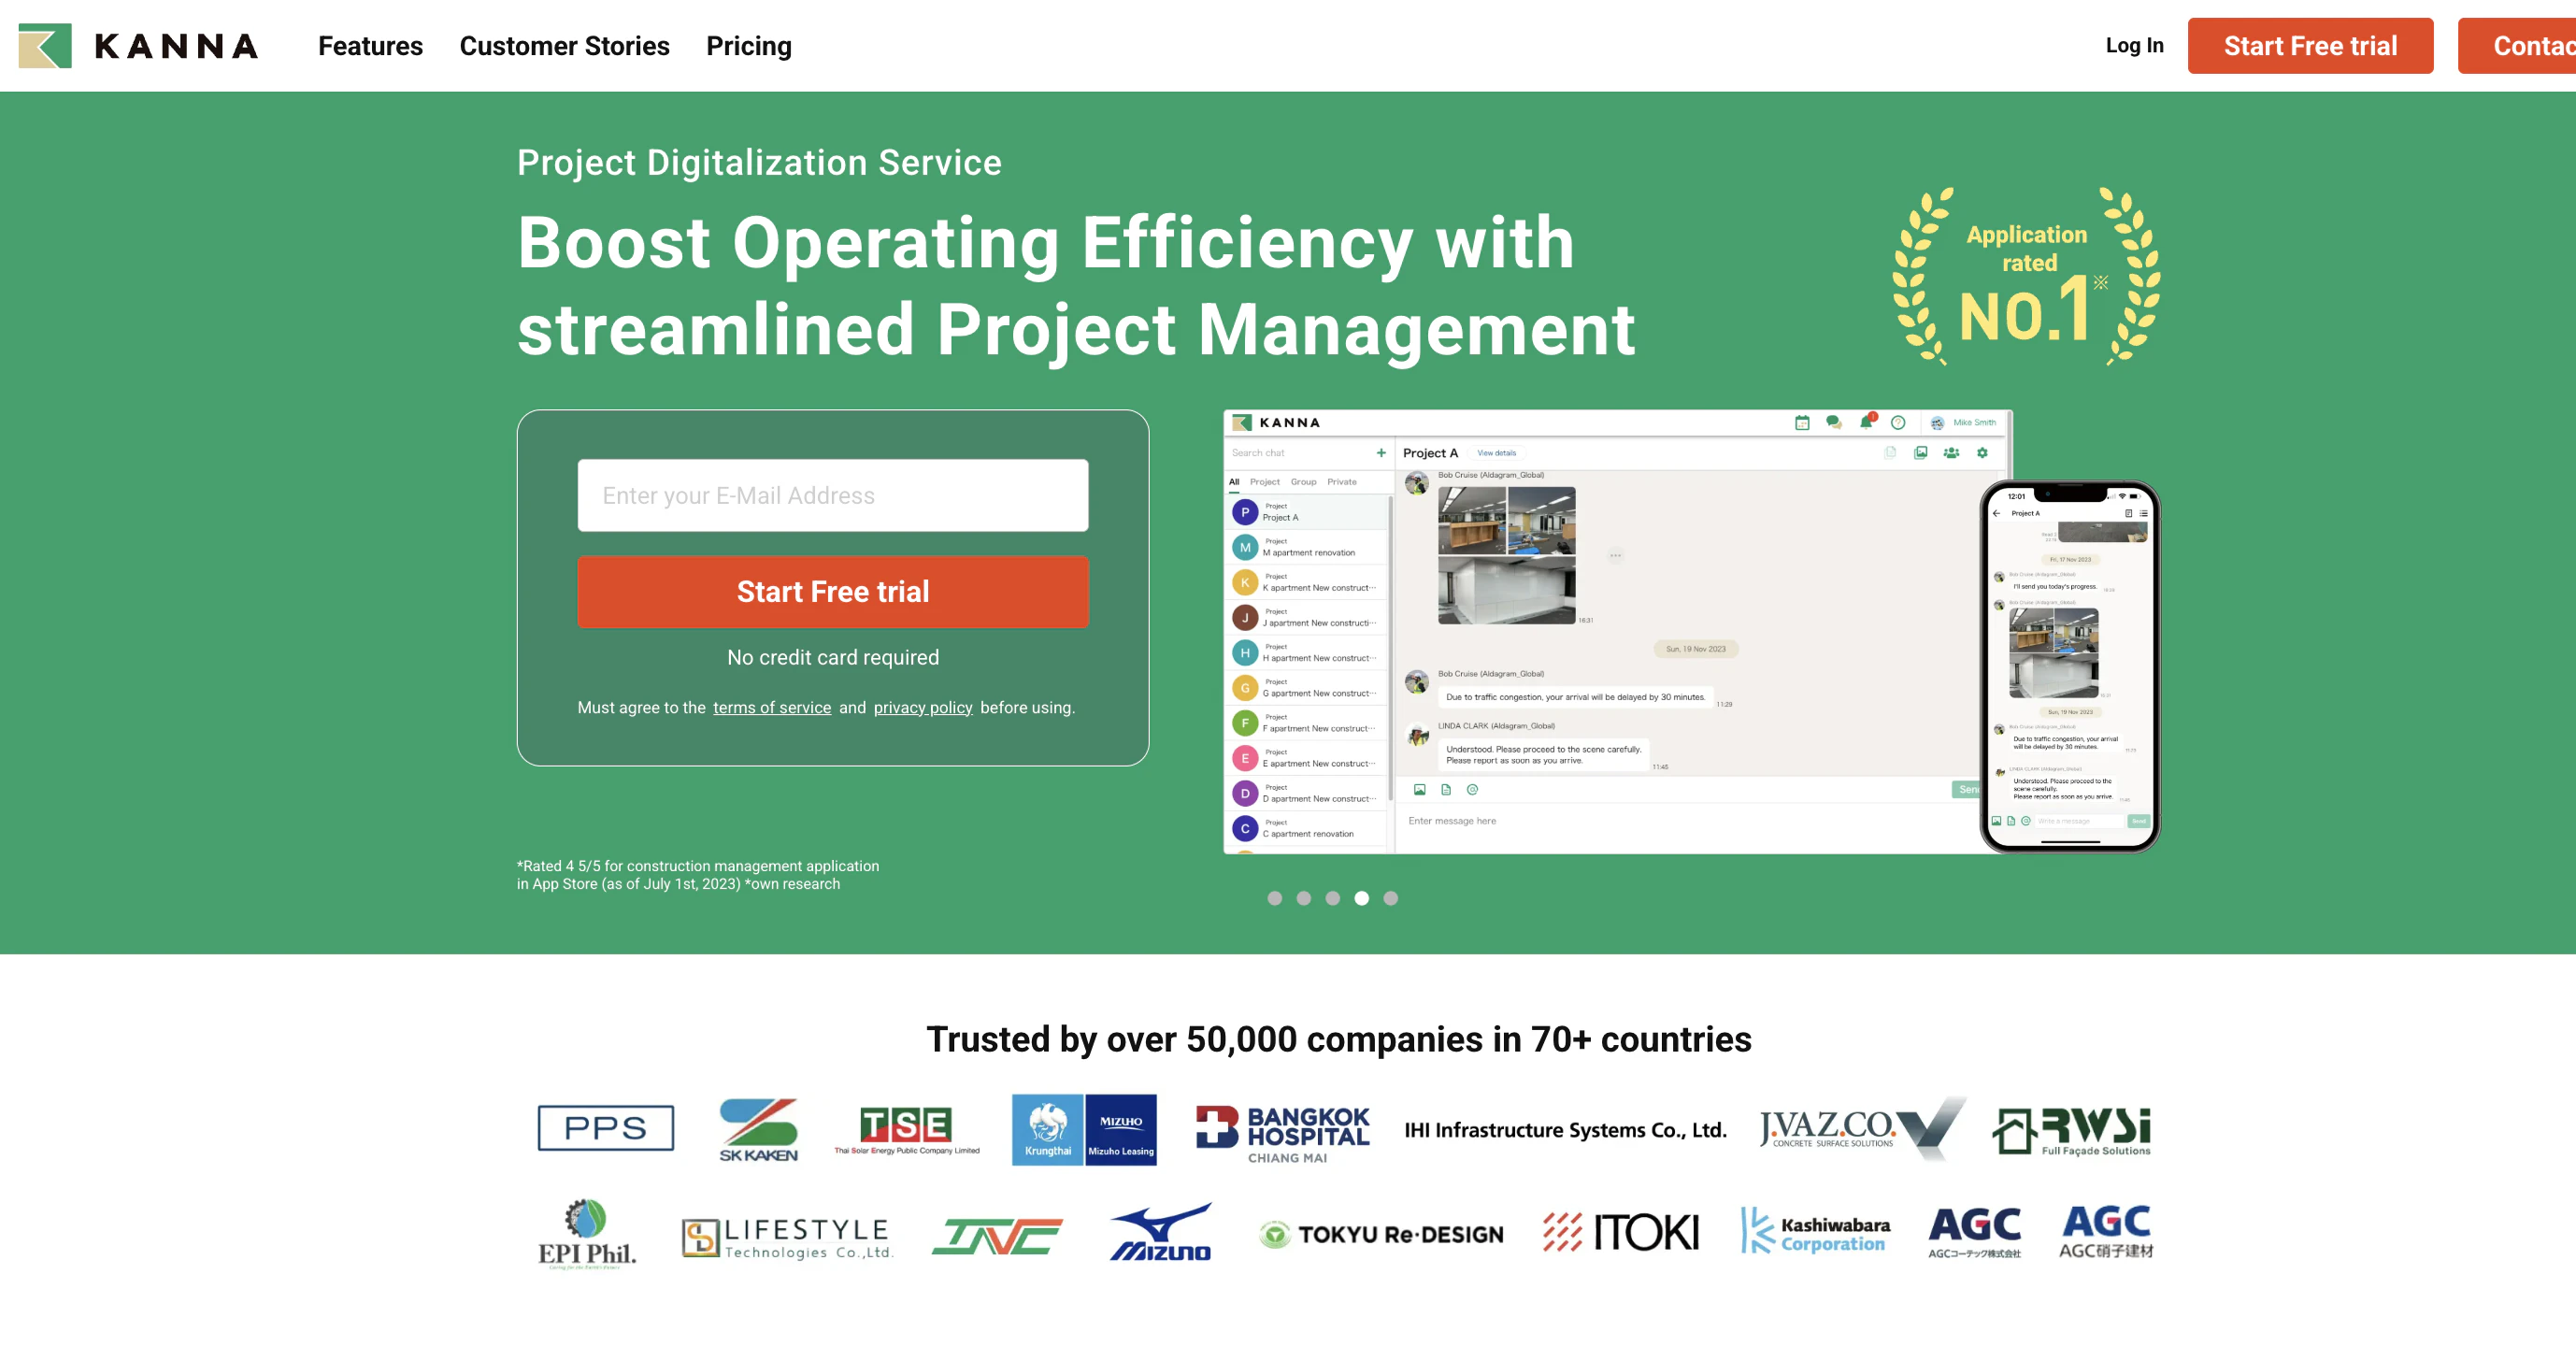Click the Mizuno logo
Image resolution: width=2576 pixels, height=1346 pixels.
pyautogui.click(x=1160, y=1232)
